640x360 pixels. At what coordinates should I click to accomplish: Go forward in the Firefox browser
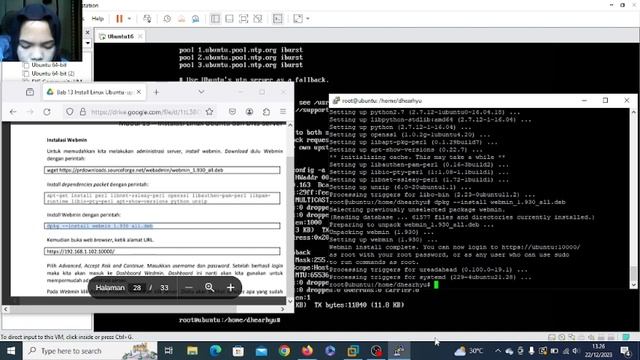[x=30, y=112]
